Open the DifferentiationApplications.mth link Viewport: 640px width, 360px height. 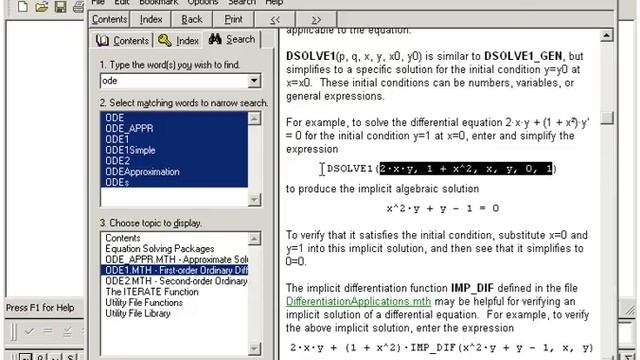358,301
